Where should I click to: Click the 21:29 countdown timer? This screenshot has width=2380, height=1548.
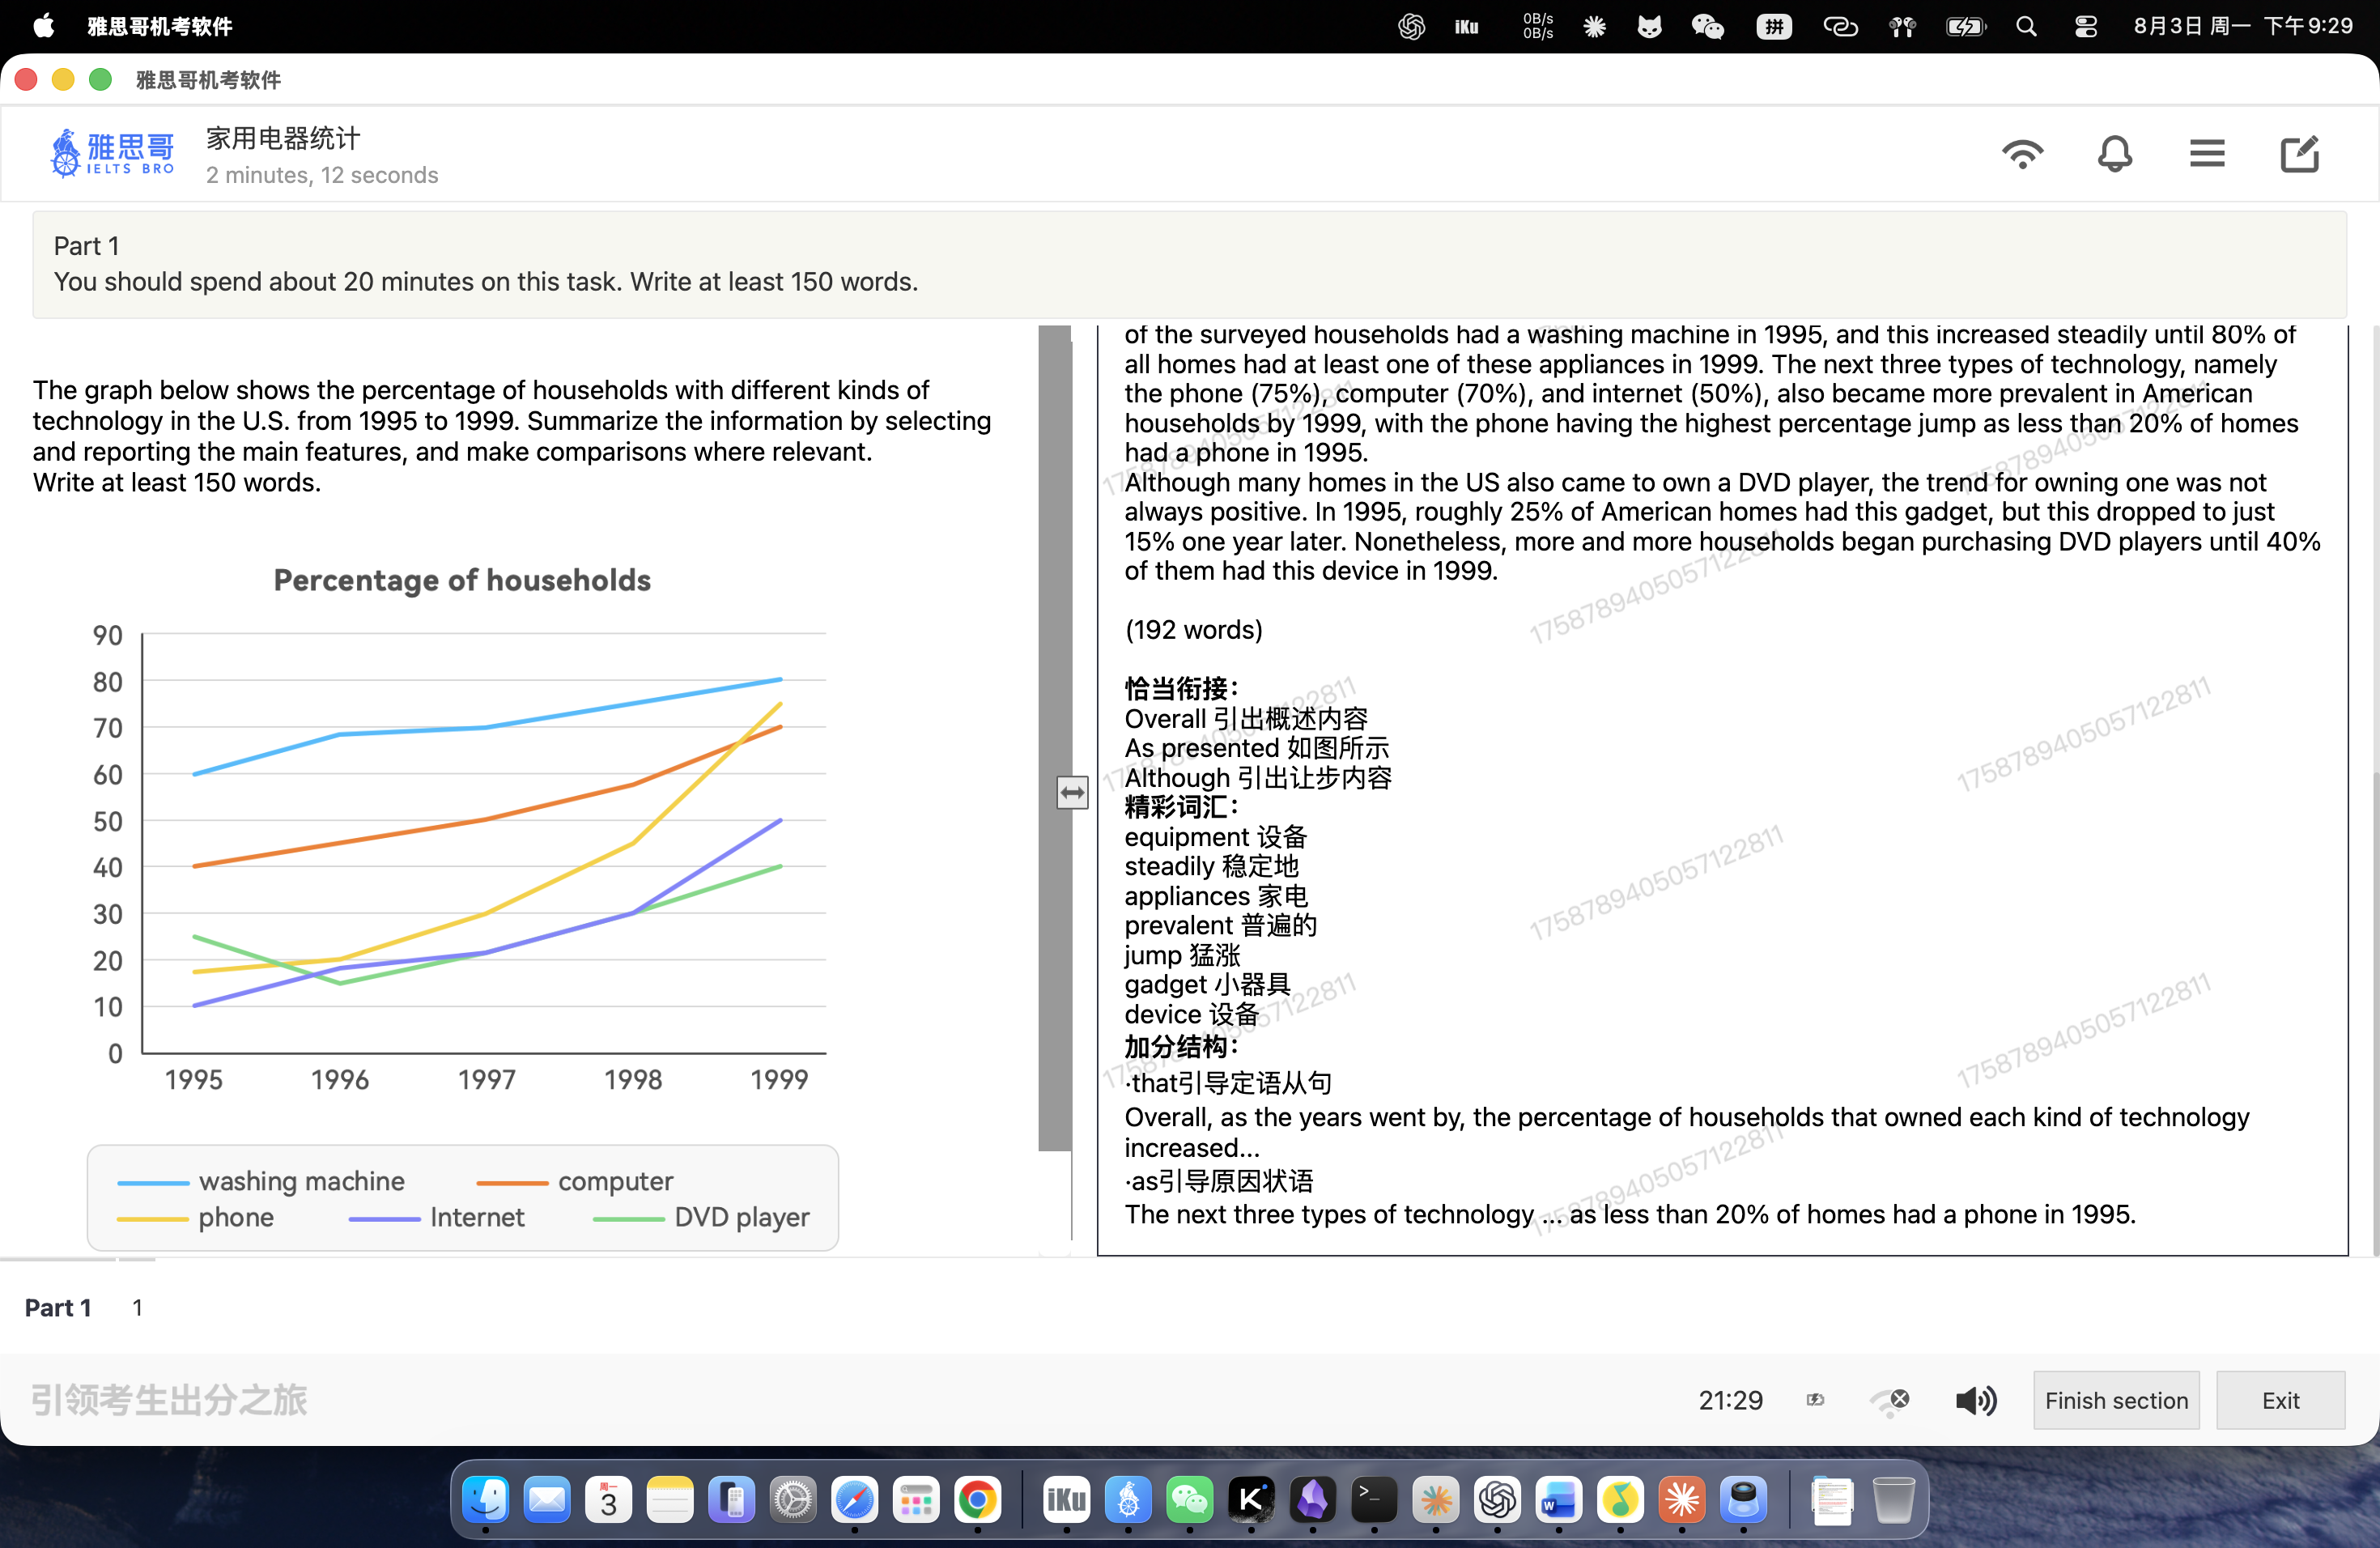pyautogui.click(x=1730, y=1400)
